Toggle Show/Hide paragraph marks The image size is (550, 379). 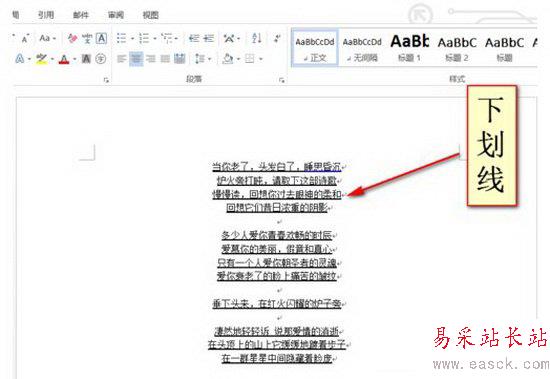click(277, 38)
